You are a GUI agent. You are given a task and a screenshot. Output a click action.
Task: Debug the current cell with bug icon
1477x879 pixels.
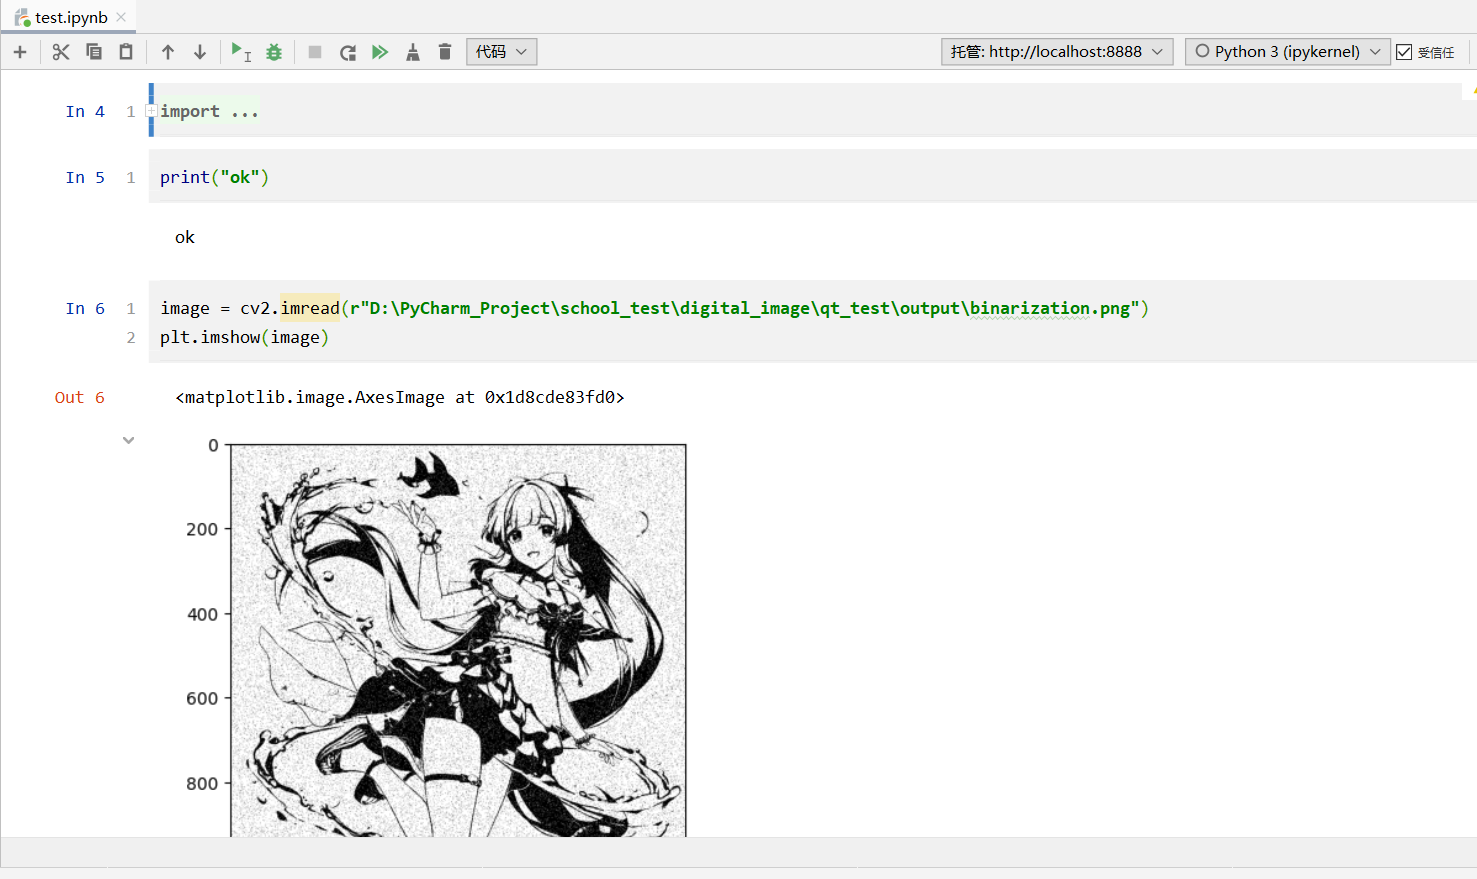[274, 52]
